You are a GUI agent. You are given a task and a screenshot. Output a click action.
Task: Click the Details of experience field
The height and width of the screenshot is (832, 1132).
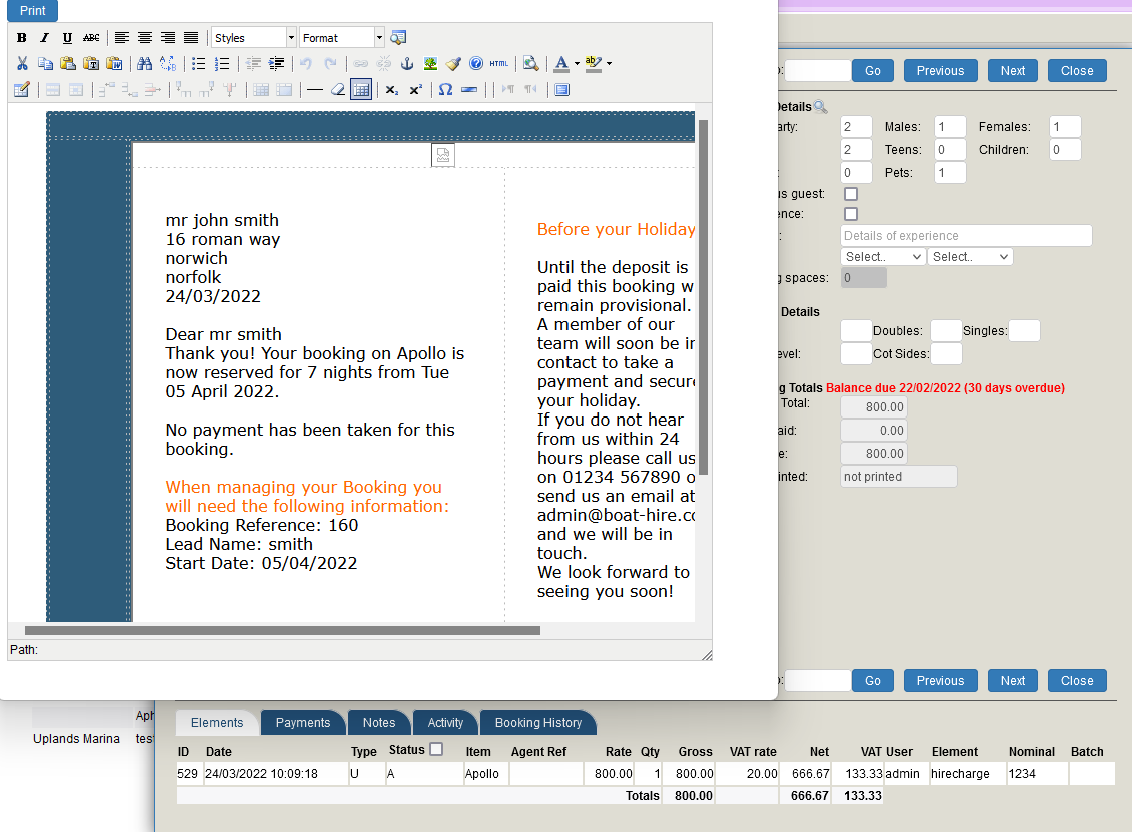tap(966, 236)
